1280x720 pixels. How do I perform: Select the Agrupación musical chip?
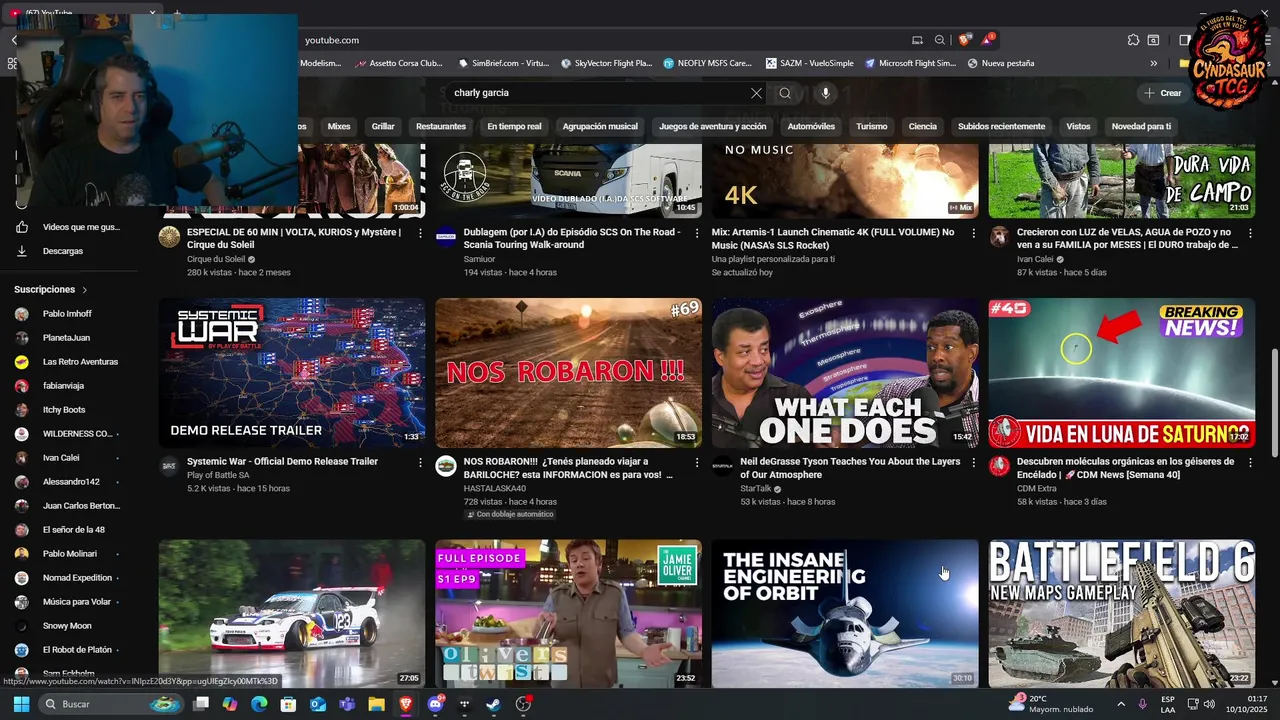click(x=600, y=127)
